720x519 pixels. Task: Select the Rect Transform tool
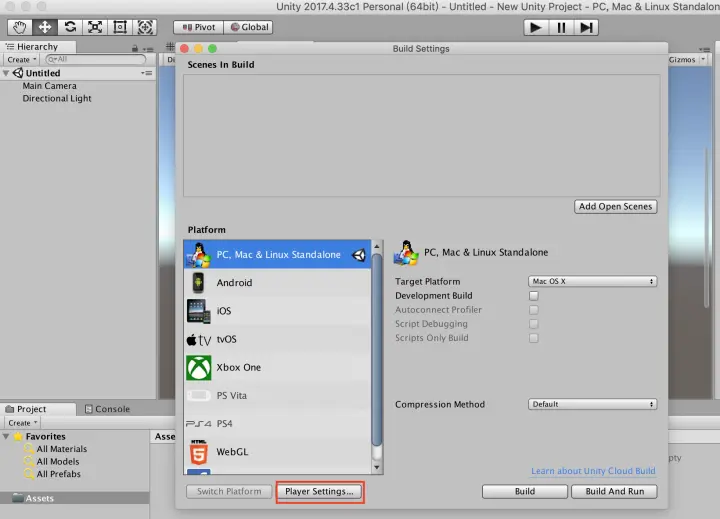[120, 27]
